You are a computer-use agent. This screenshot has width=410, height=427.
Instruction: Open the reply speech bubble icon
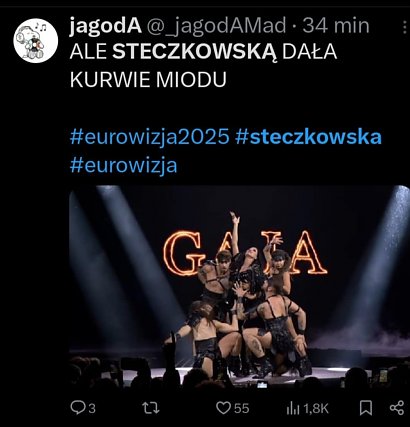pyautogui.click(x=78, y=408)
